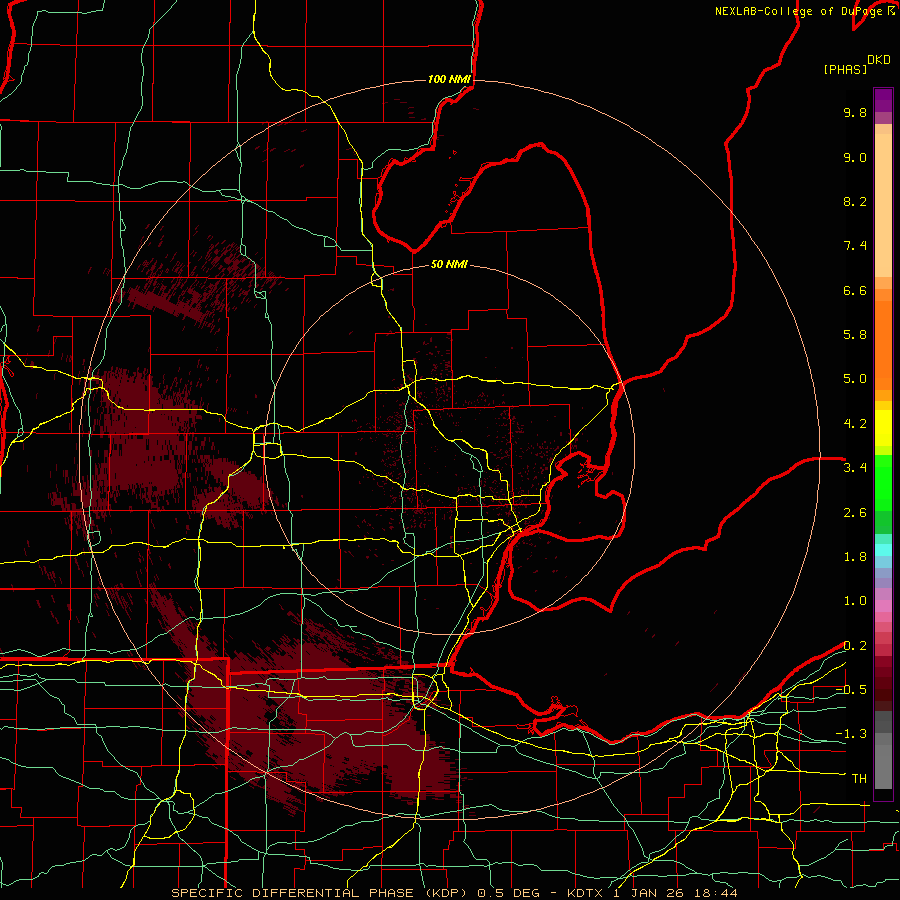
Task: Click the 9.8 scale value
Action: (x=855, y=112)
